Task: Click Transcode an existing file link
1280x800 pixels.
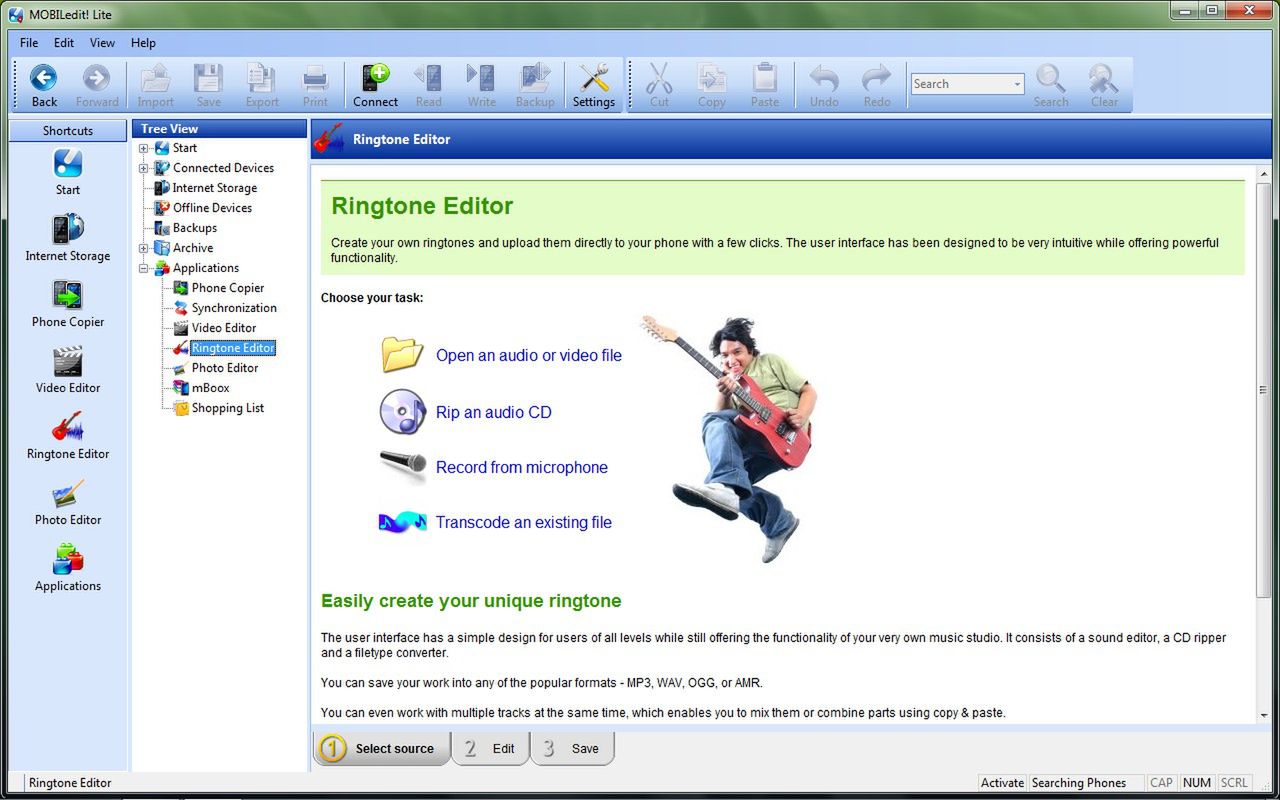Action: [x=523, y=522]
